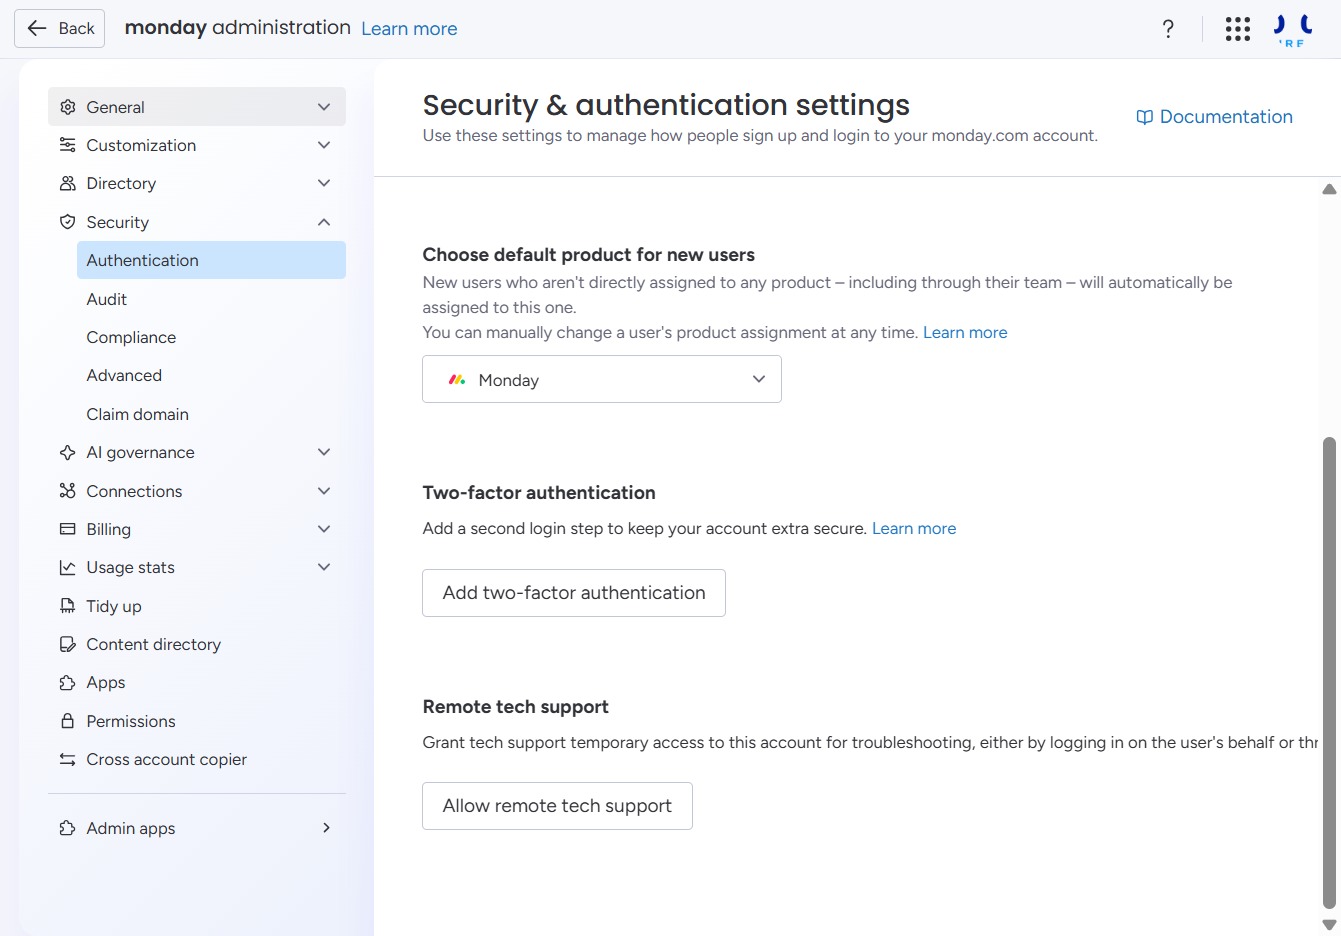Click the Directory people icon
The image size is (1341, 936).
(x=68, y=183)
